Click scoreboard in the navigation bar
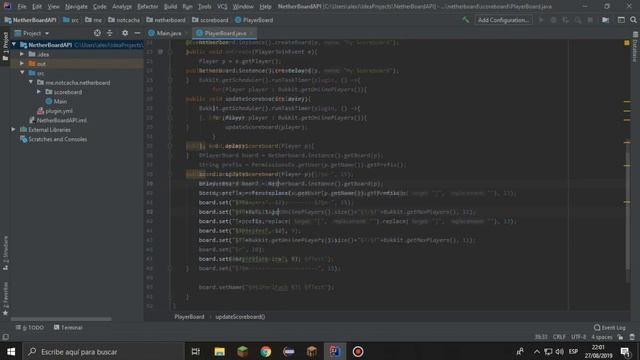 pos(210,20)
